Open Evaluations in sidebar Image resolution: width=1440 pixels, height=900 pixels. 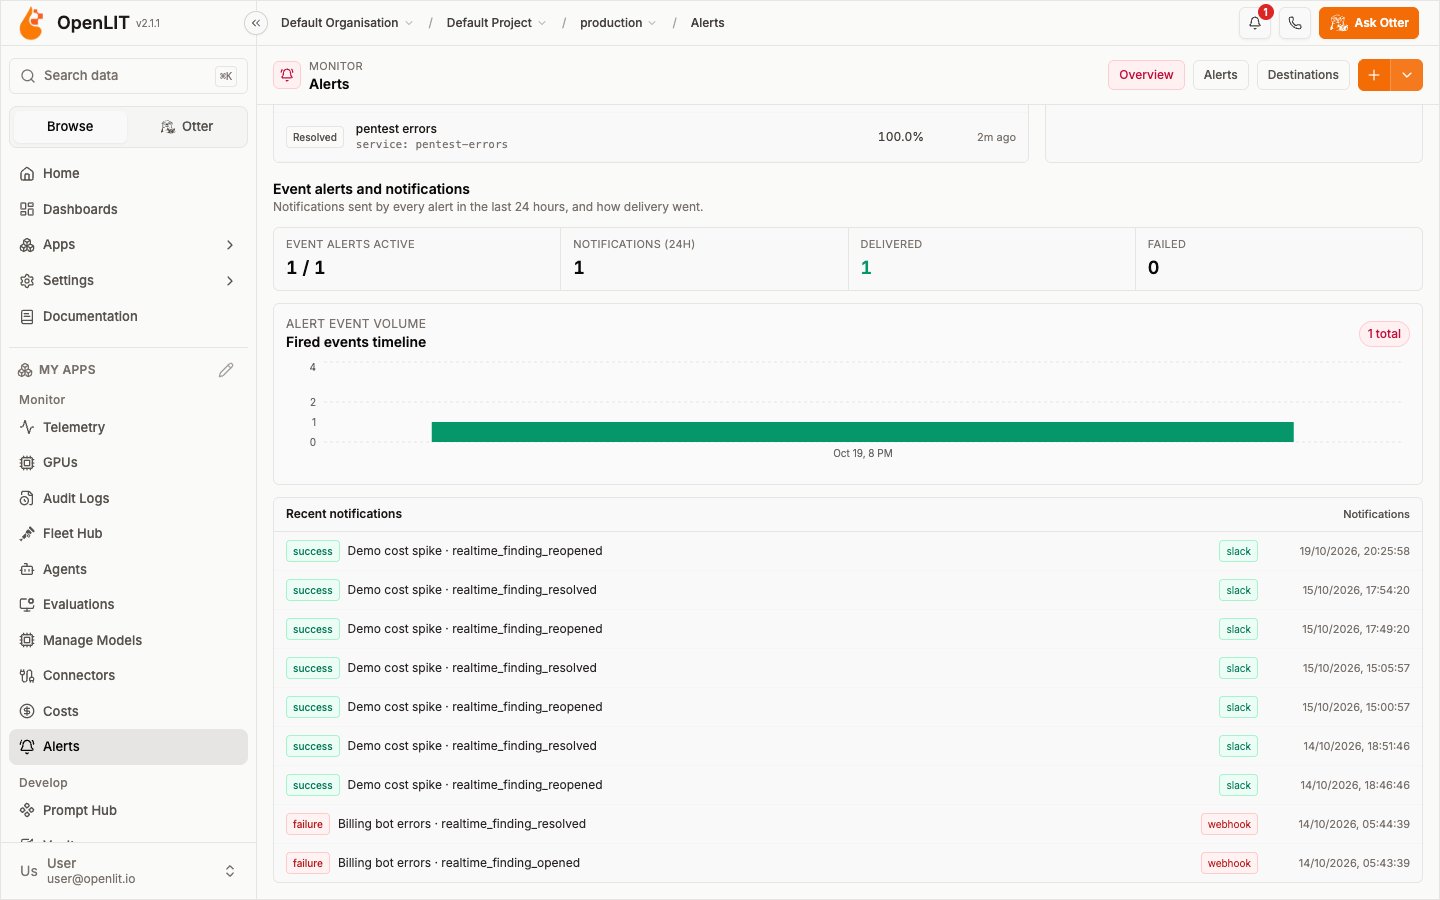click(128, 604)
